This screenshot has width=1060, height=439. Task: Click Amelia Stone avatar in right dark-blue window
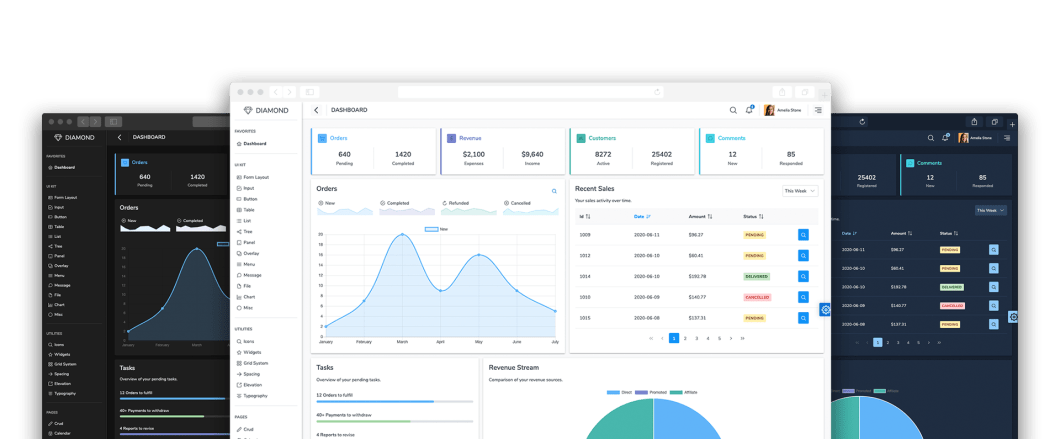pos(963,138)
